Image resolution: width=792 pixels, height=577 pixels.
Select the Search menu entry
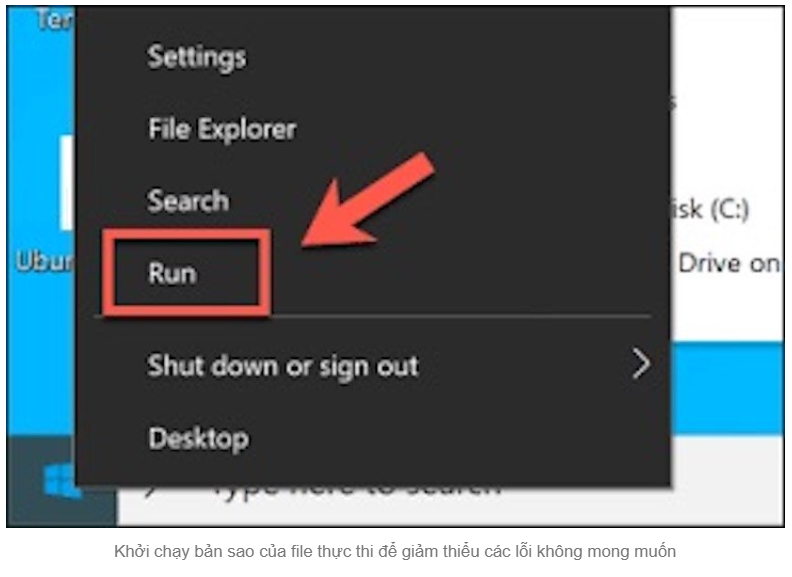[x=188, y=201]
